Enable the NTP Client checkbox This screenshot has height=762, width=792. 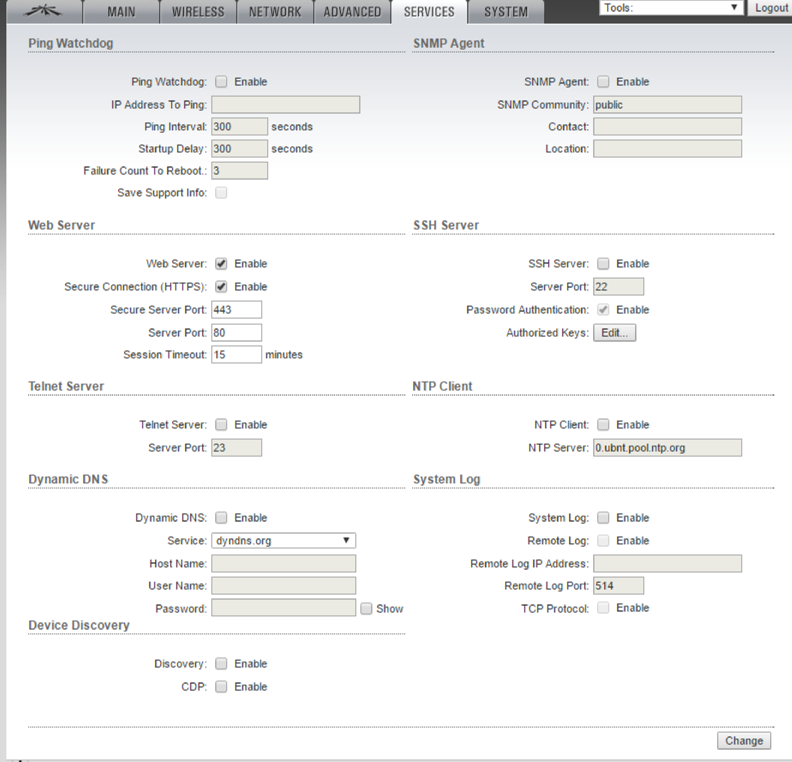tap(603, 424)
